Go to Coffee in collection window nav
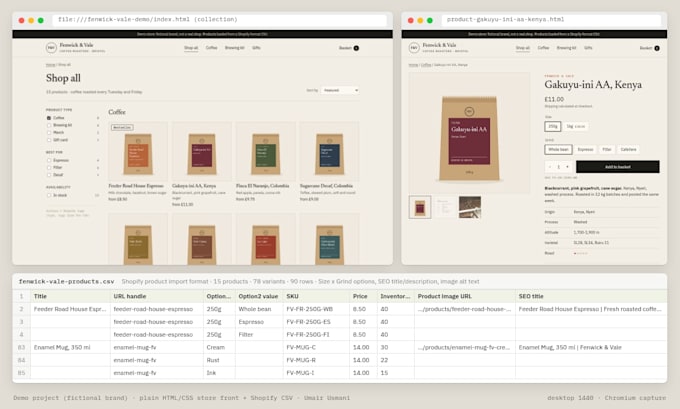 [211, 48]
